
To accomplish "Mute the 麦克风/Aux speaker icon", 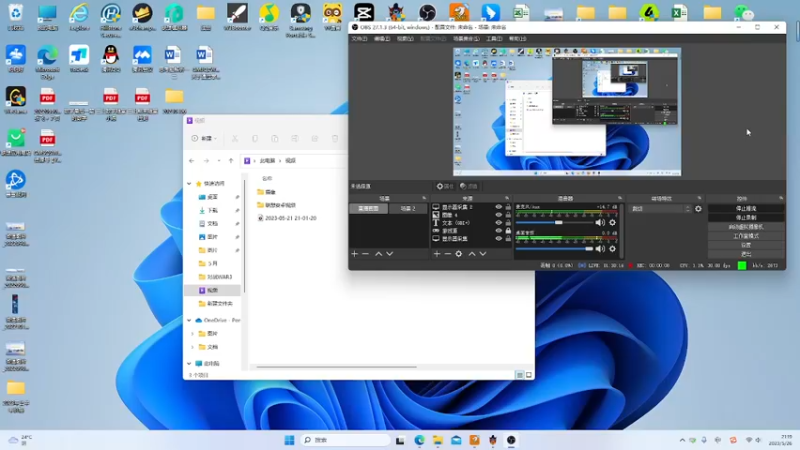I will point(600,222).
